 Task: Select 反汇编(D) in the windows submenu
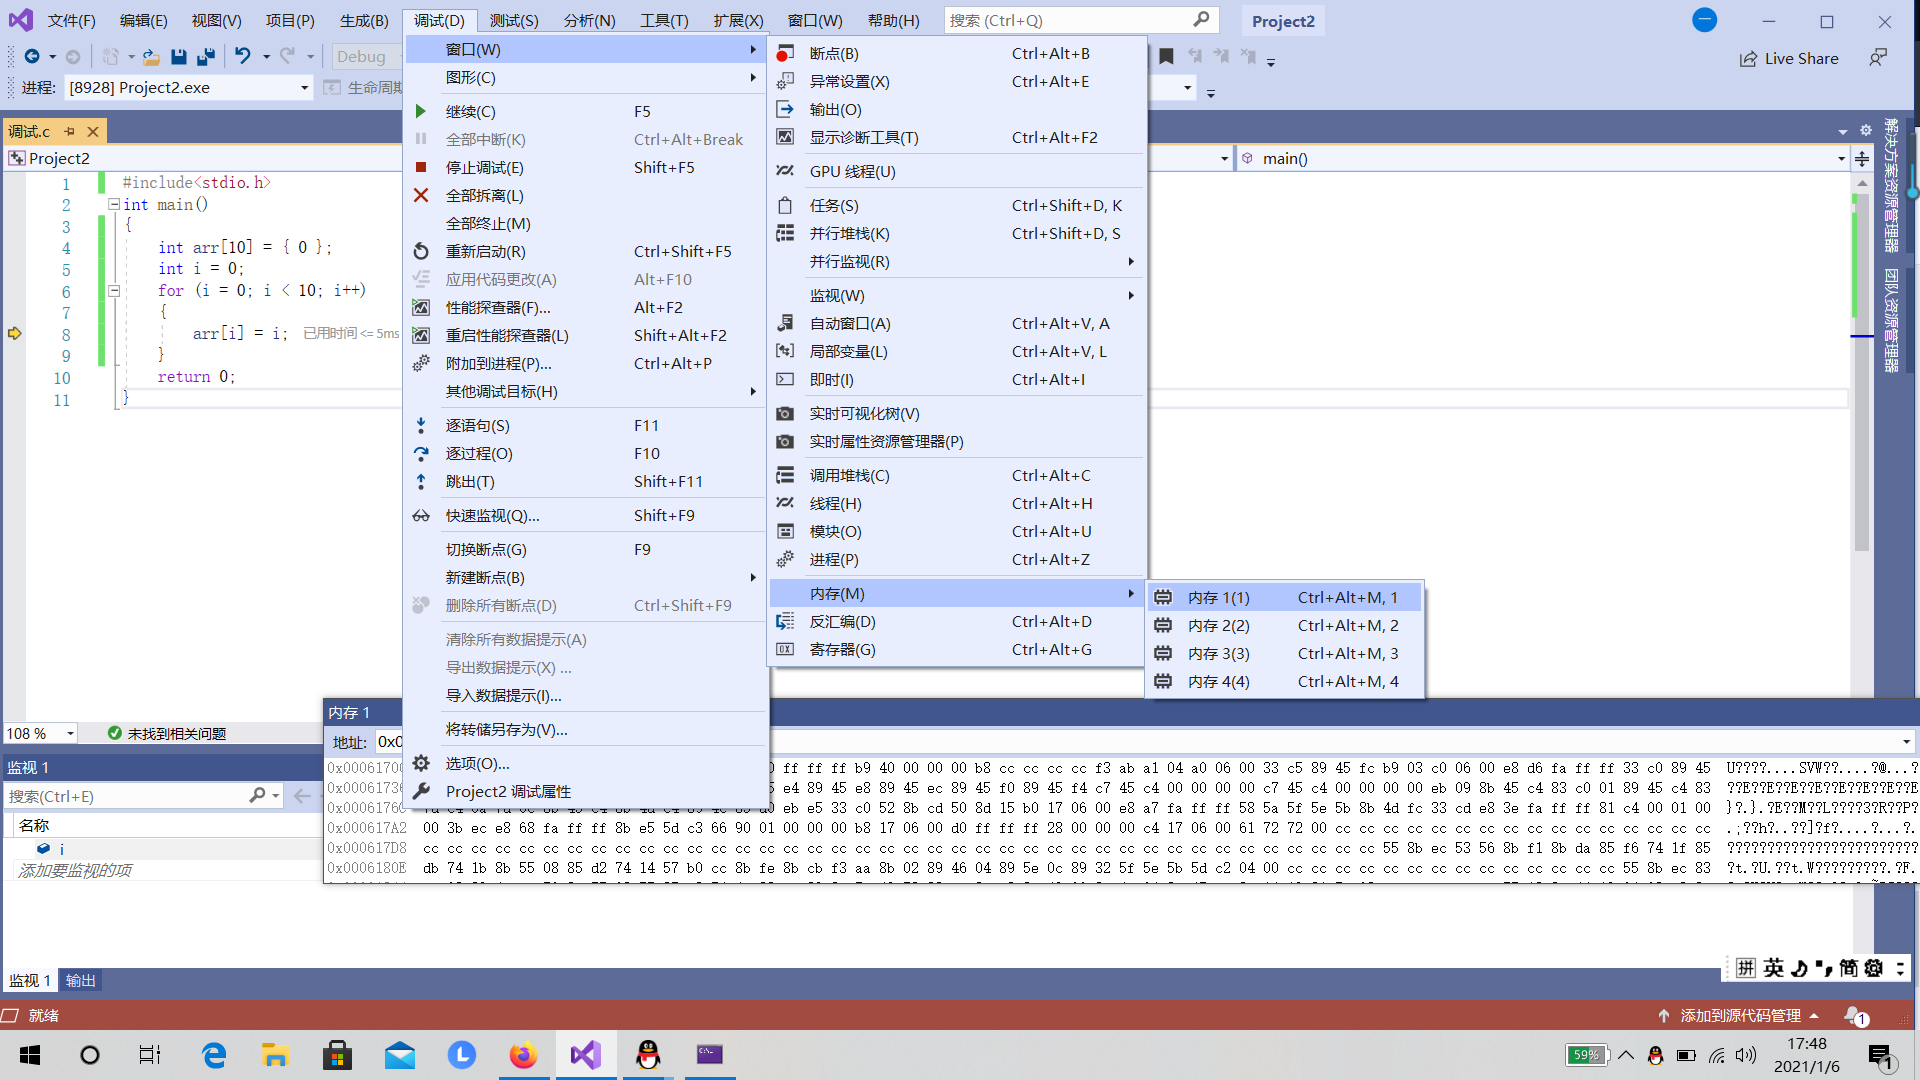pyautogui.click(x=842, y=622)
